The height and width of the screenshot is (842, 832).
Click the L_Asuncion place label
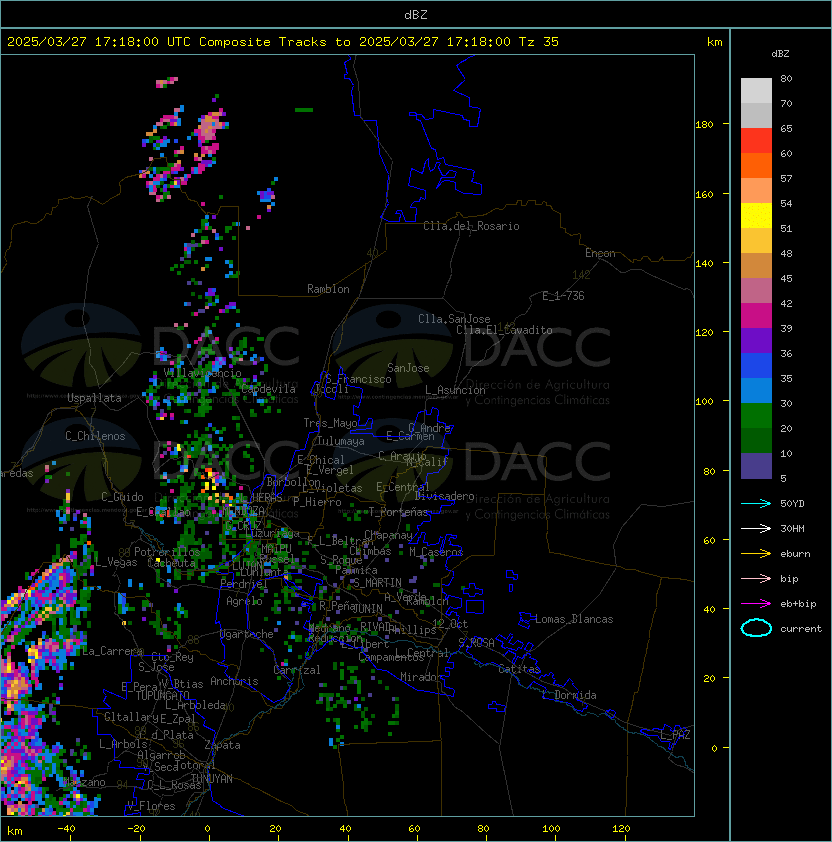pos(455,390)
